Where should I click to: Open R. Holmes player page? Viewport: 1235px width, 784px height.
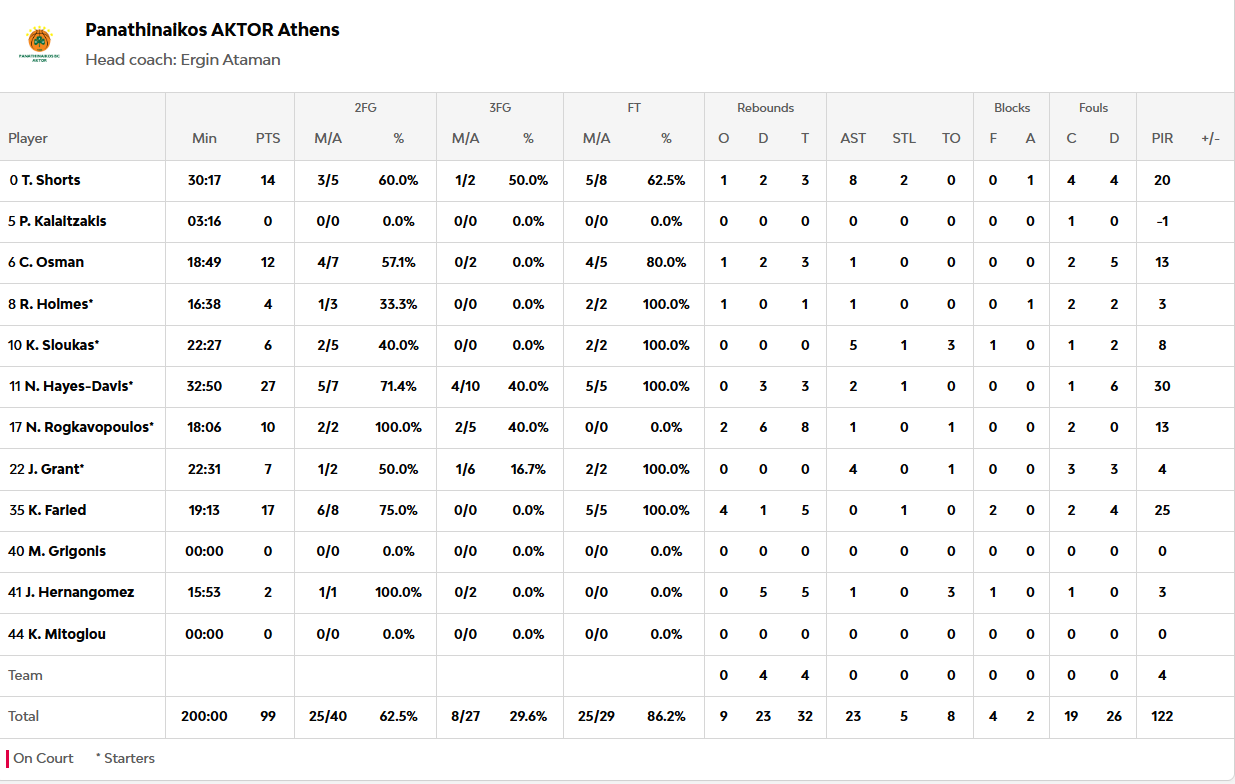tap(55, 304)
